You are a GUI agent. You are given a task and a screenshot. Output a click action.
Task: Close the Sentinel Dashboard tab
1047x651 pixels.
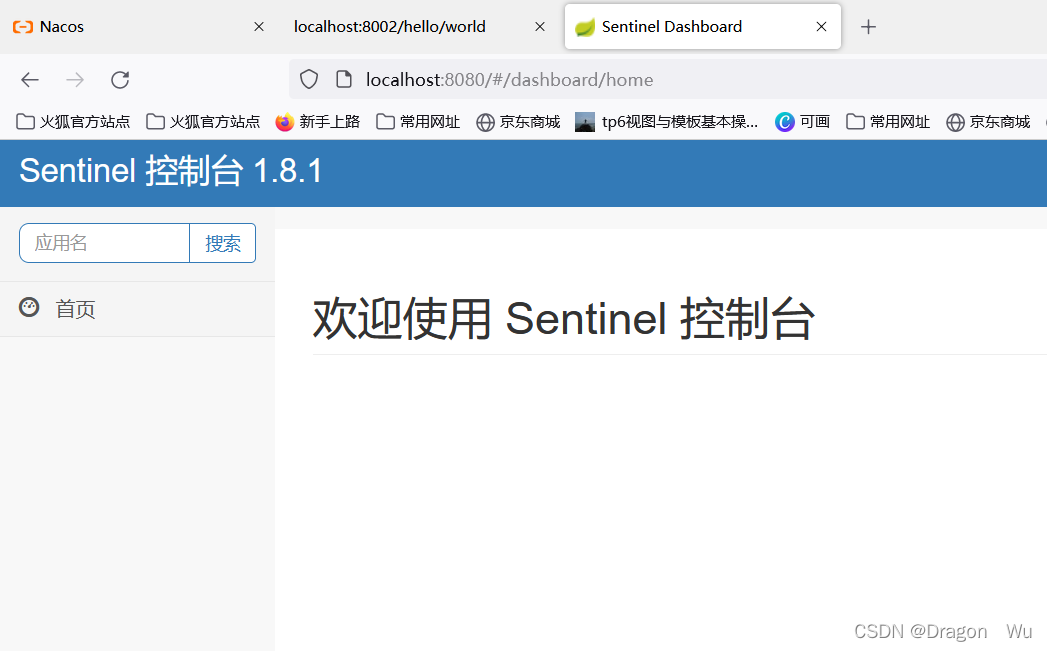[821, 27]
